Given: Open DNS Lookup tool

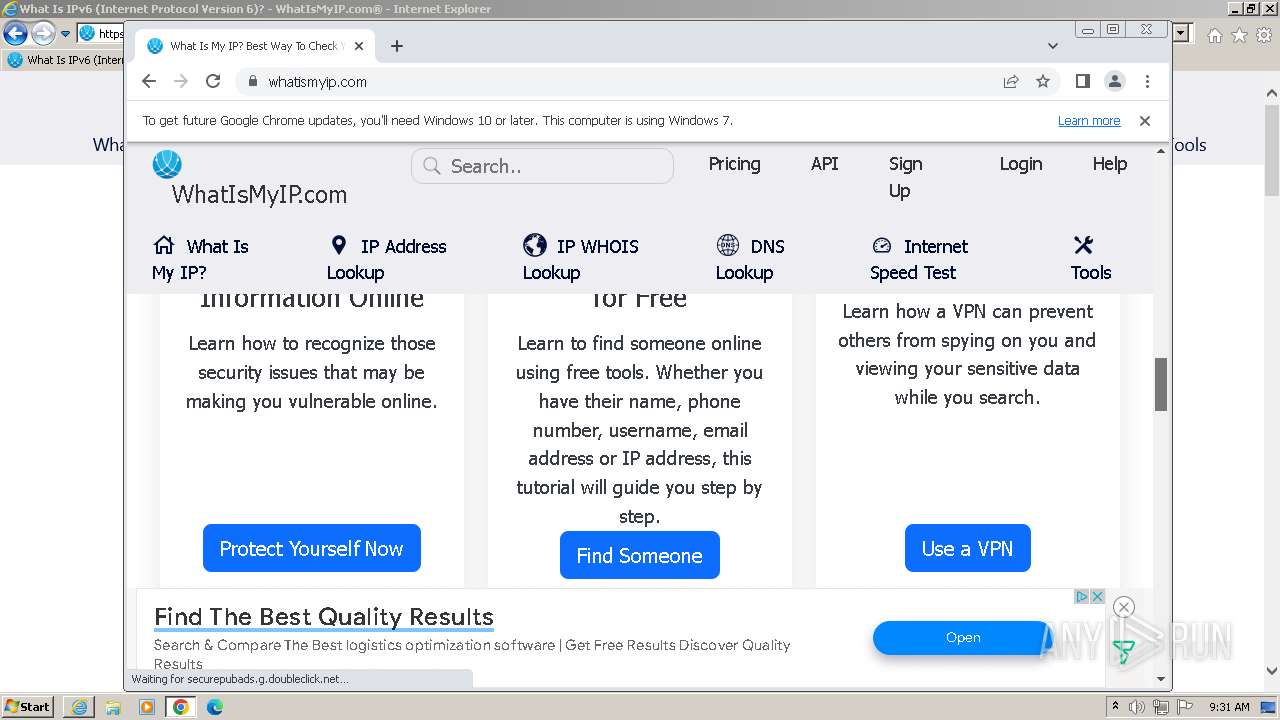Looking at the screenshot, I should [x=750, y=259].
